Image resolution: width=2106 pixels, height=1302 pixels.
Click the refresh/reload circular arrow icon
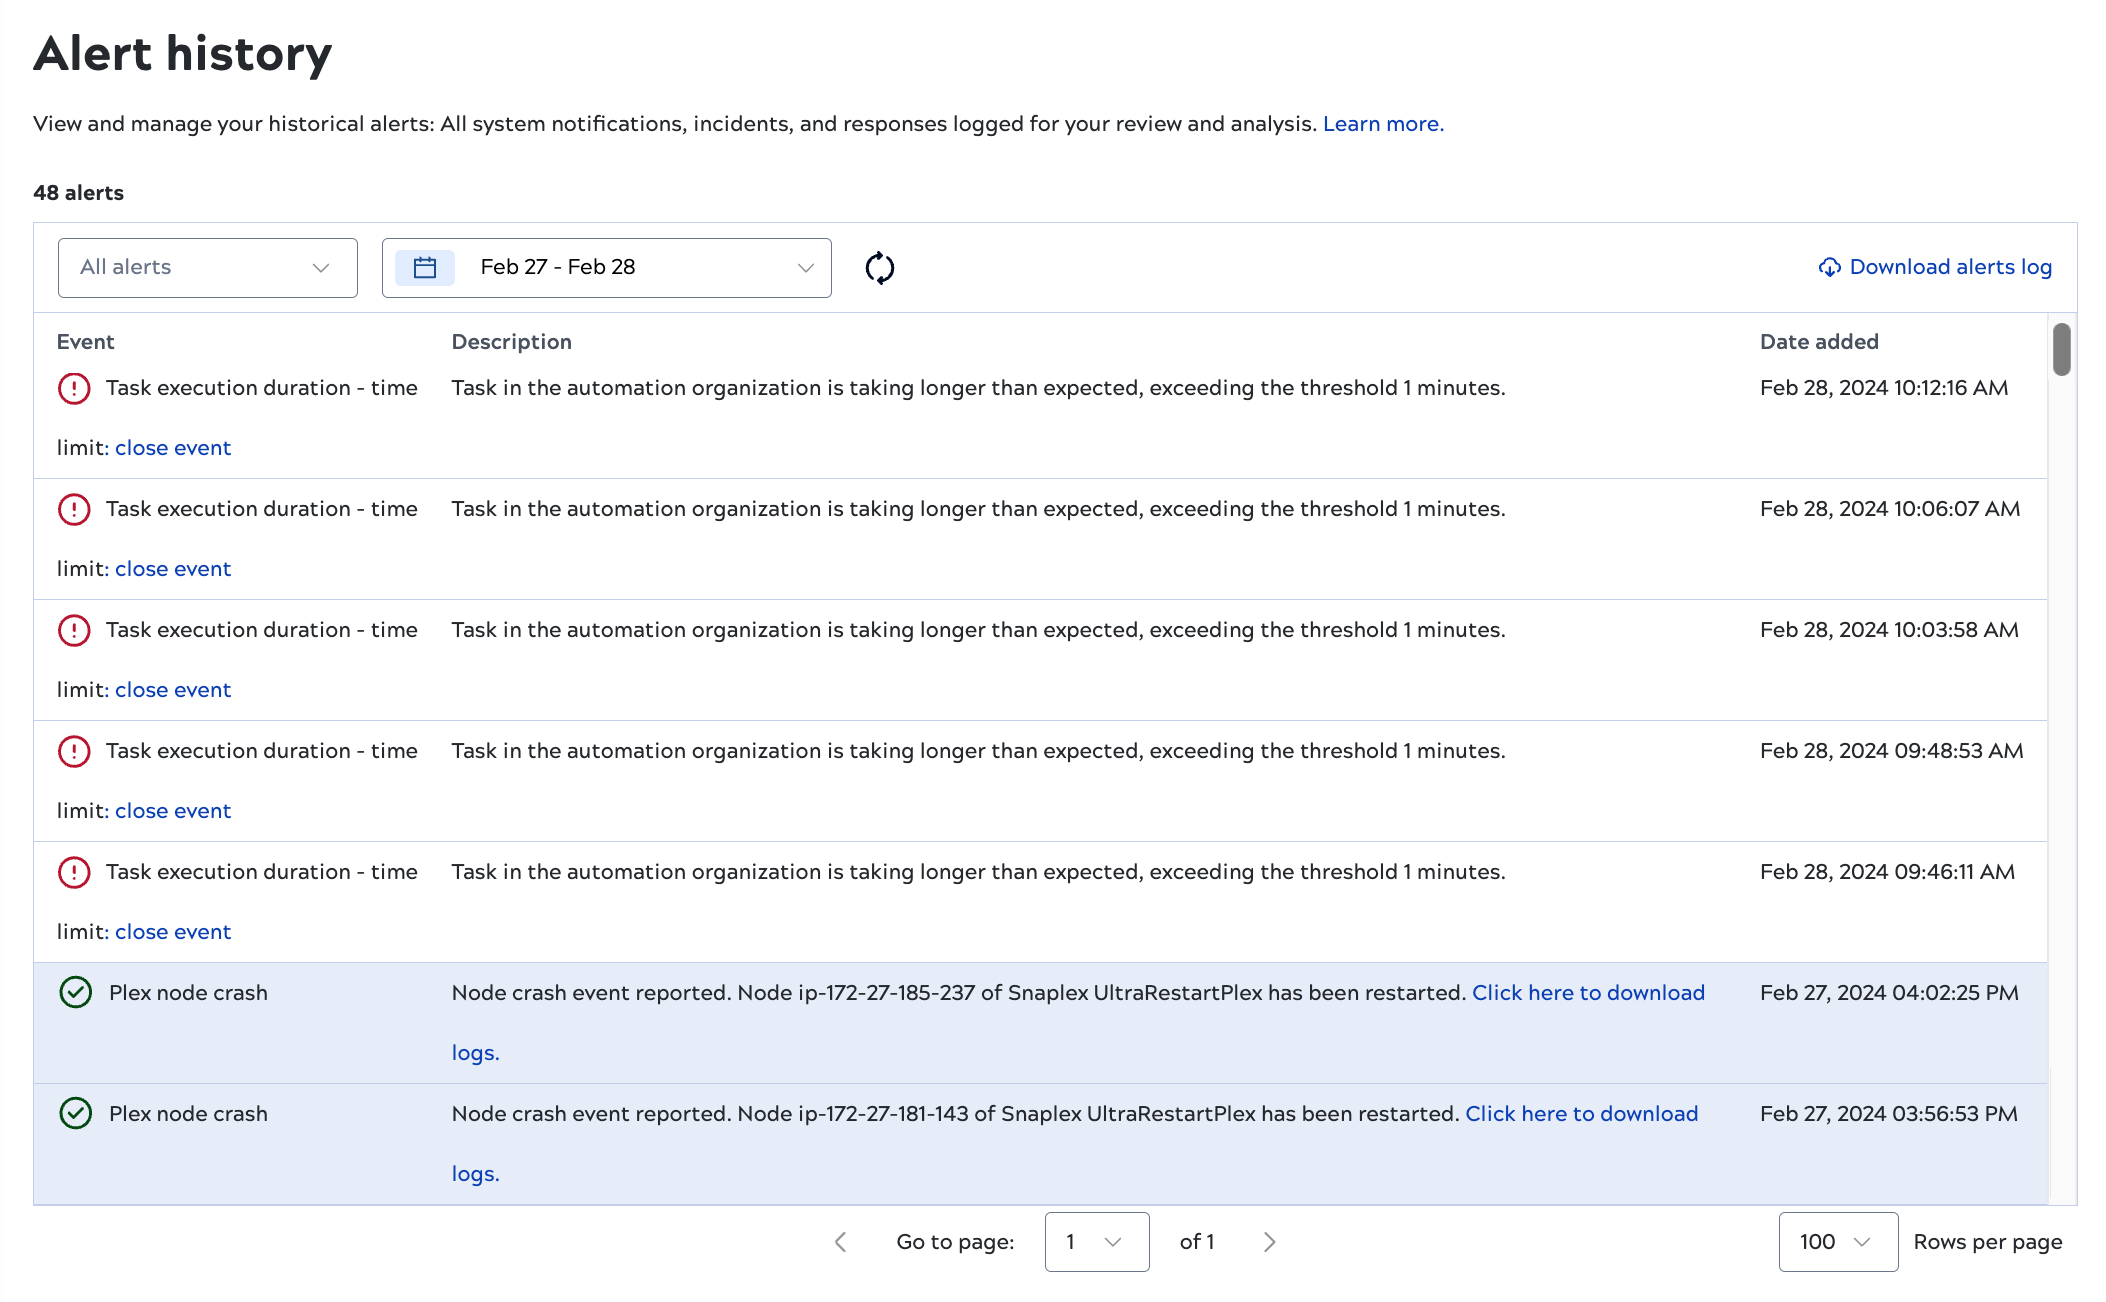[879, 268]
